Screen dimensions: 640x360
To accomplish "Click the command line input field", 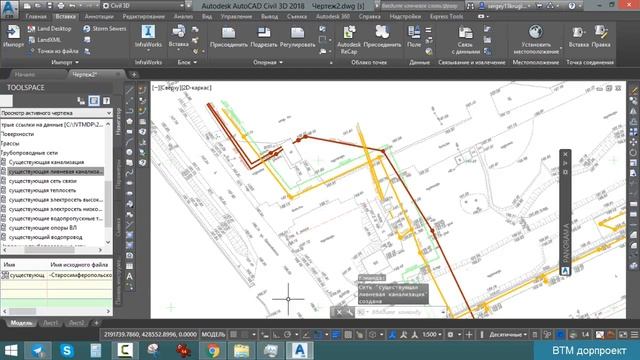I will [401, 313].
